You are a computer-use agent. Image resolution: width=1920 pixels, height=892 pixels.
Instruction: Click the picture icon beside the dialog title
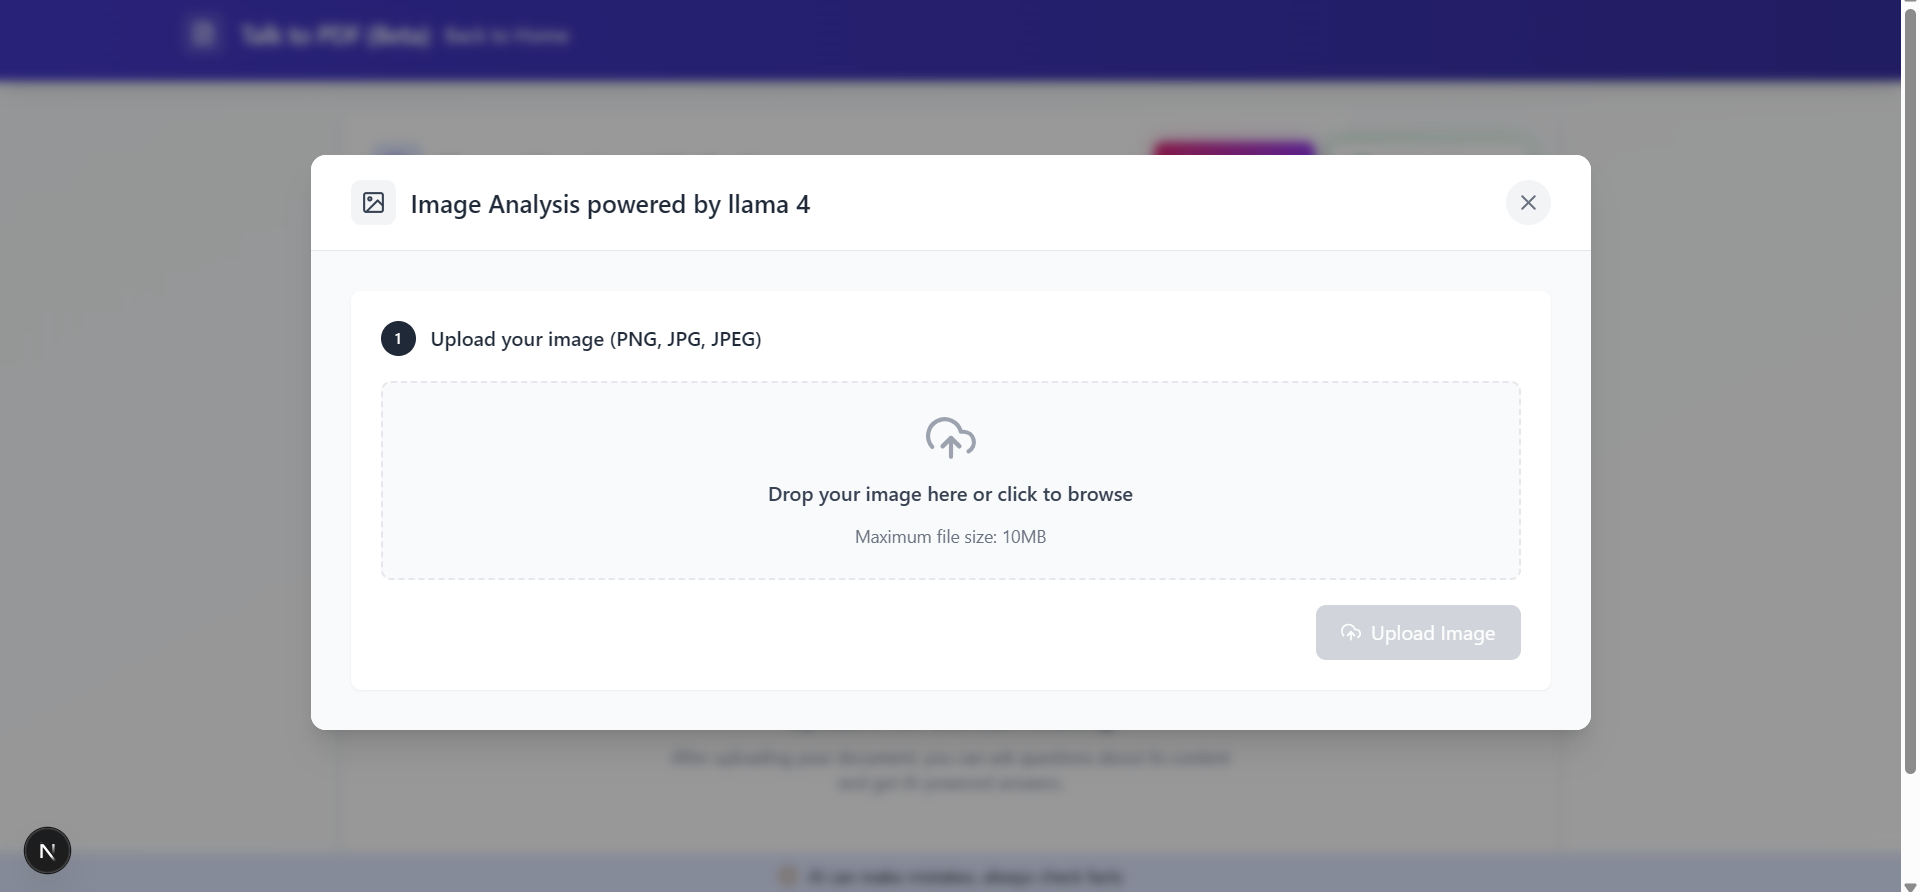point(373,203)
